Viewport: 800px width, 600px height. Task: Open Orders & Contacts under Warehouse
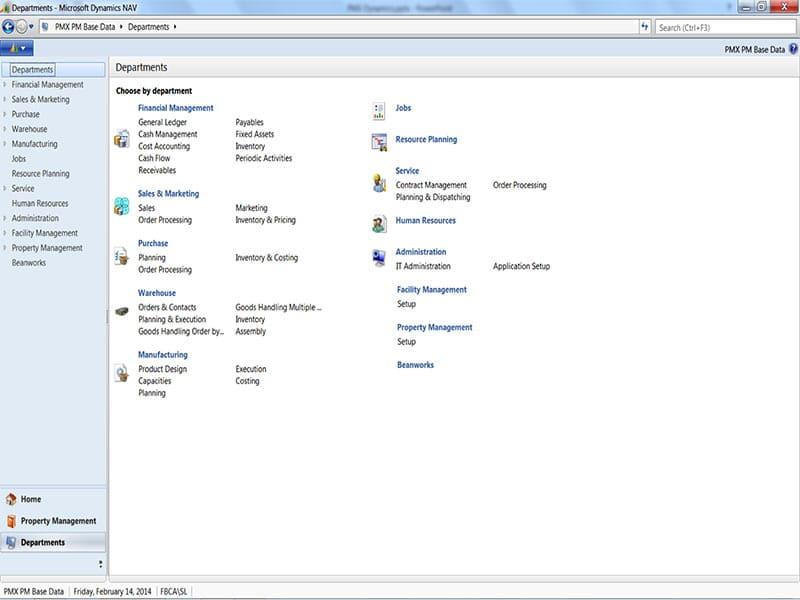pos(167,307)
